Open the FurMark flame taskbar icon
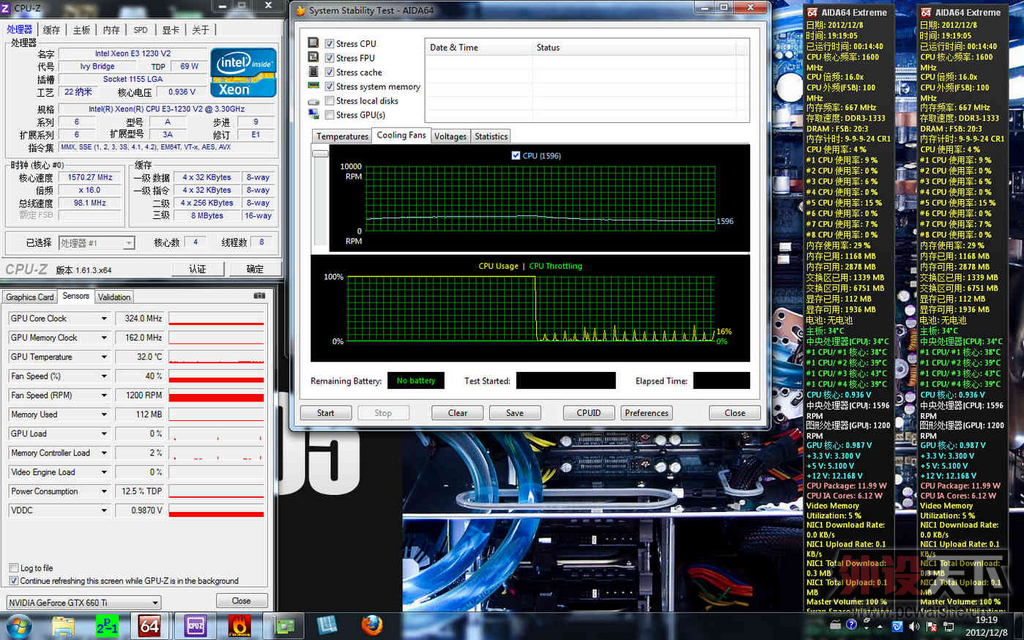Image resolution: width=1024 pixels, height=640 pixels. coord(240,626)
